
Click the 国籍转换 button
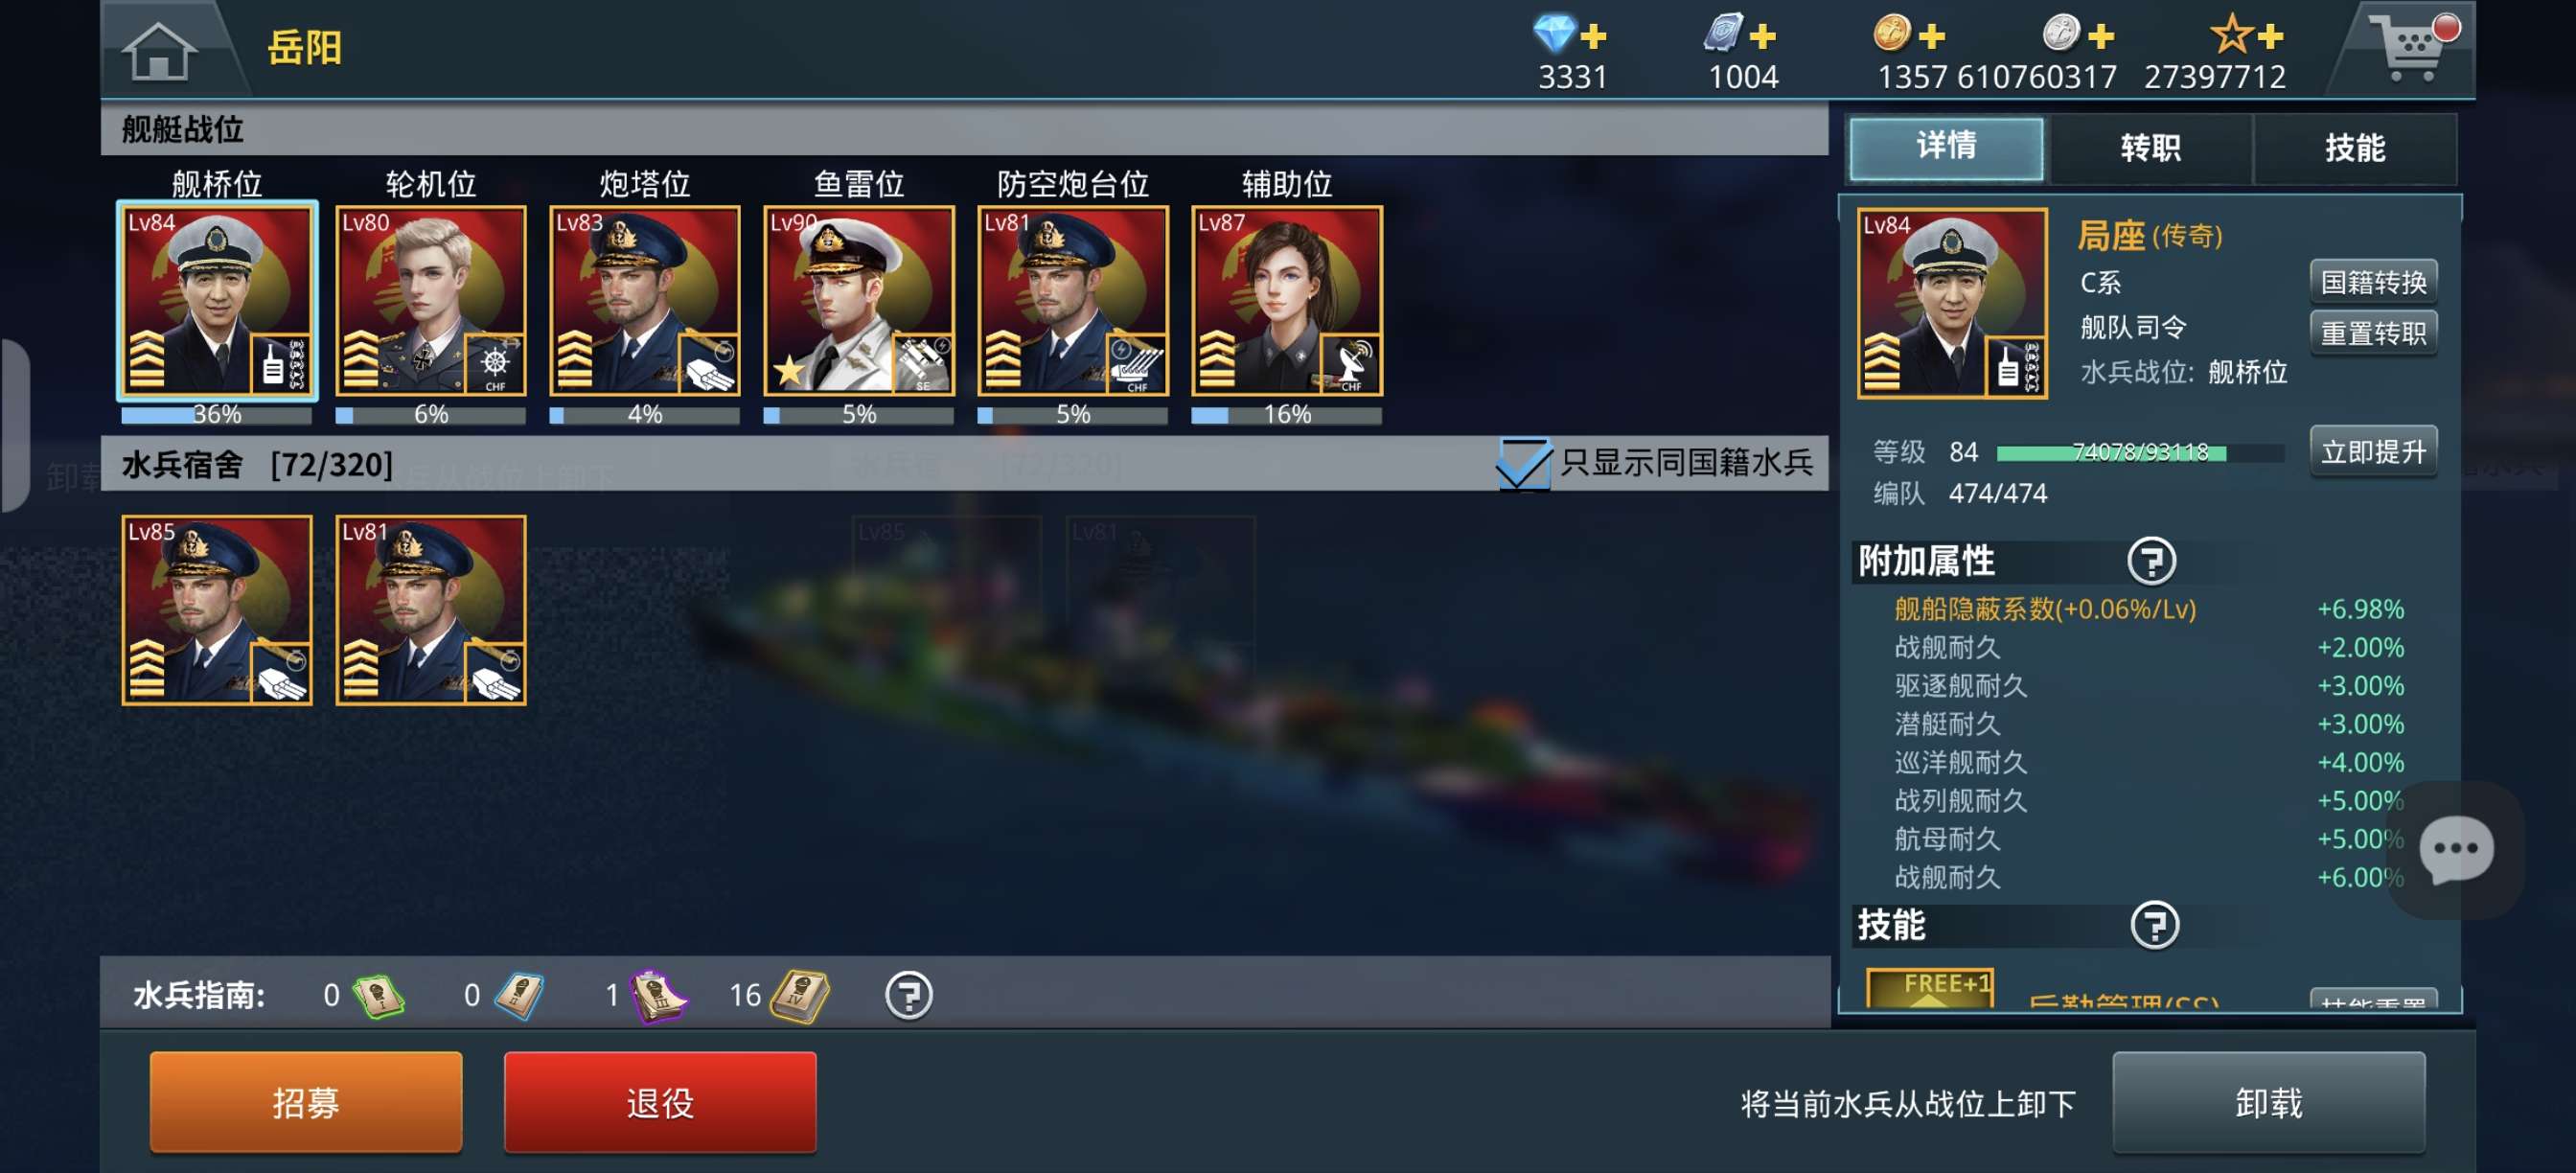tap(2372, 282)
